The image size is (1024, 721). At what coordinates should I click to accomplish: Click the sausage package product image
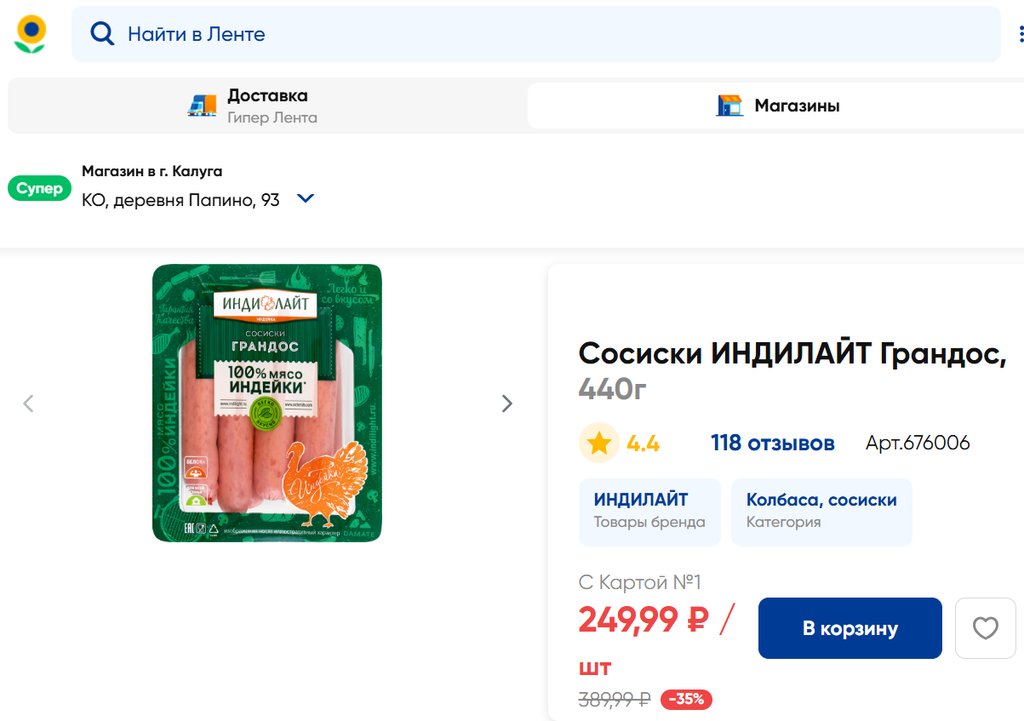coord(267,403)
